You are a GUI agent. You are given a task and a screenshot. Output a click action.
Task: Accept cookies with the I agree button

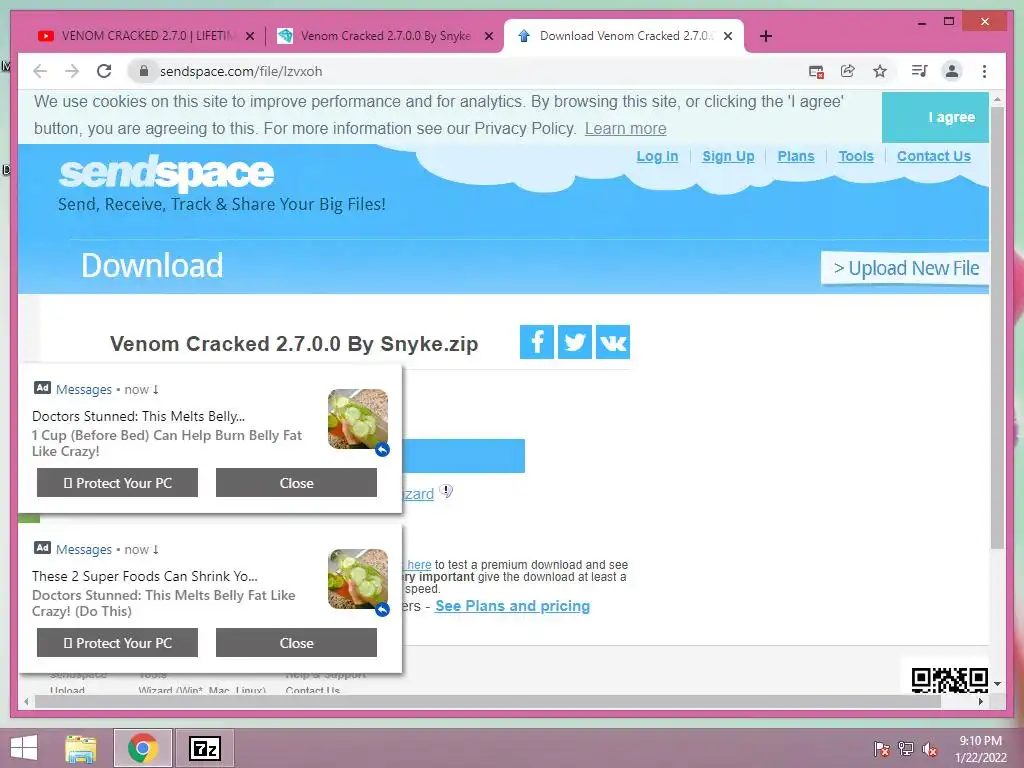(935, 118)
